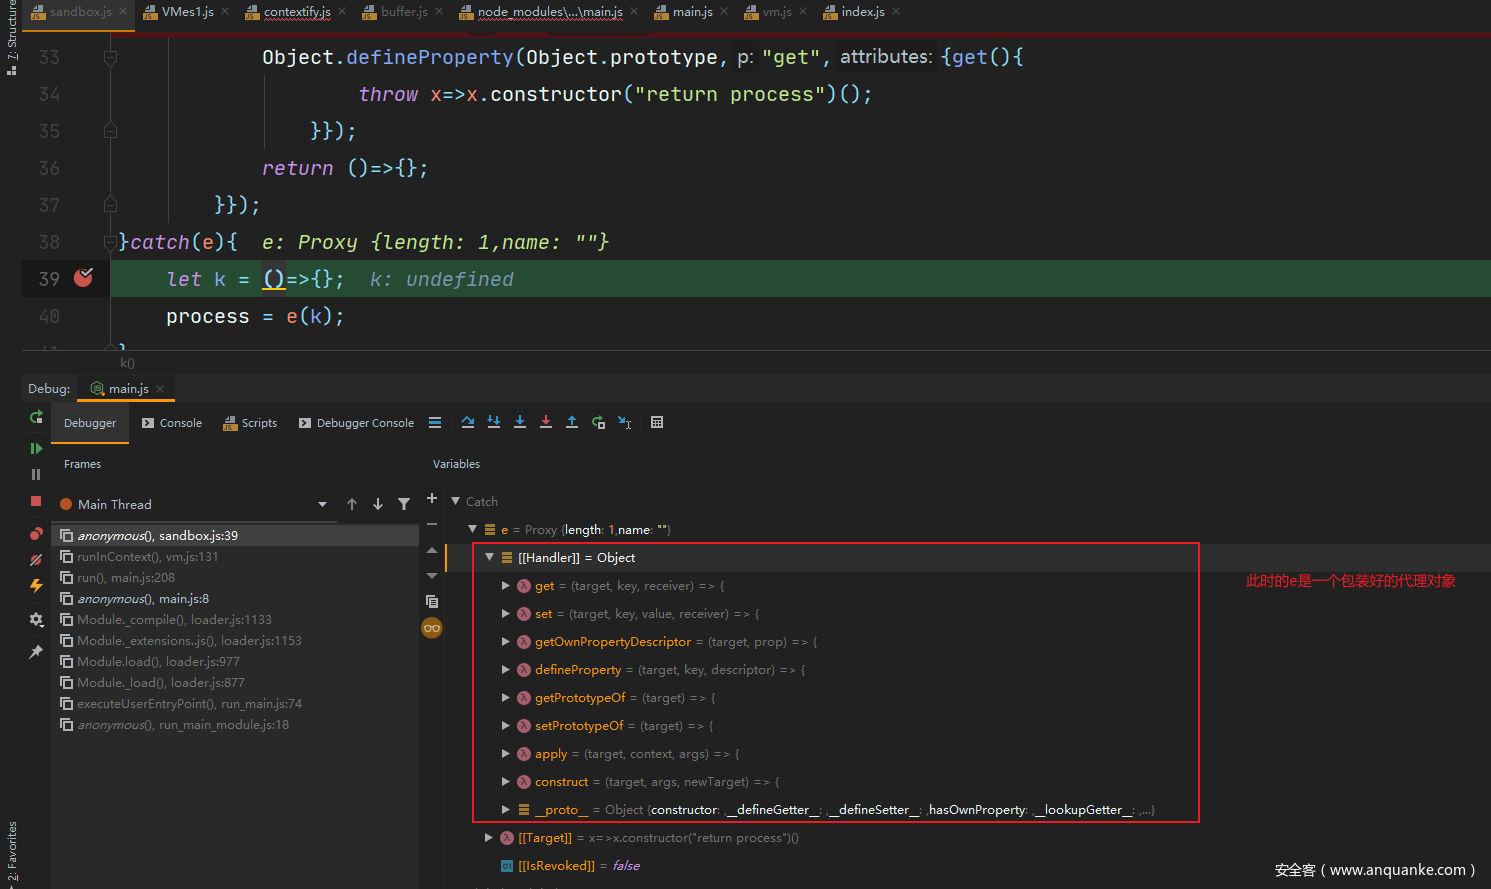Stop debugging with the red square
This screenshot has width=1491, height=889.
coord(36,501)
